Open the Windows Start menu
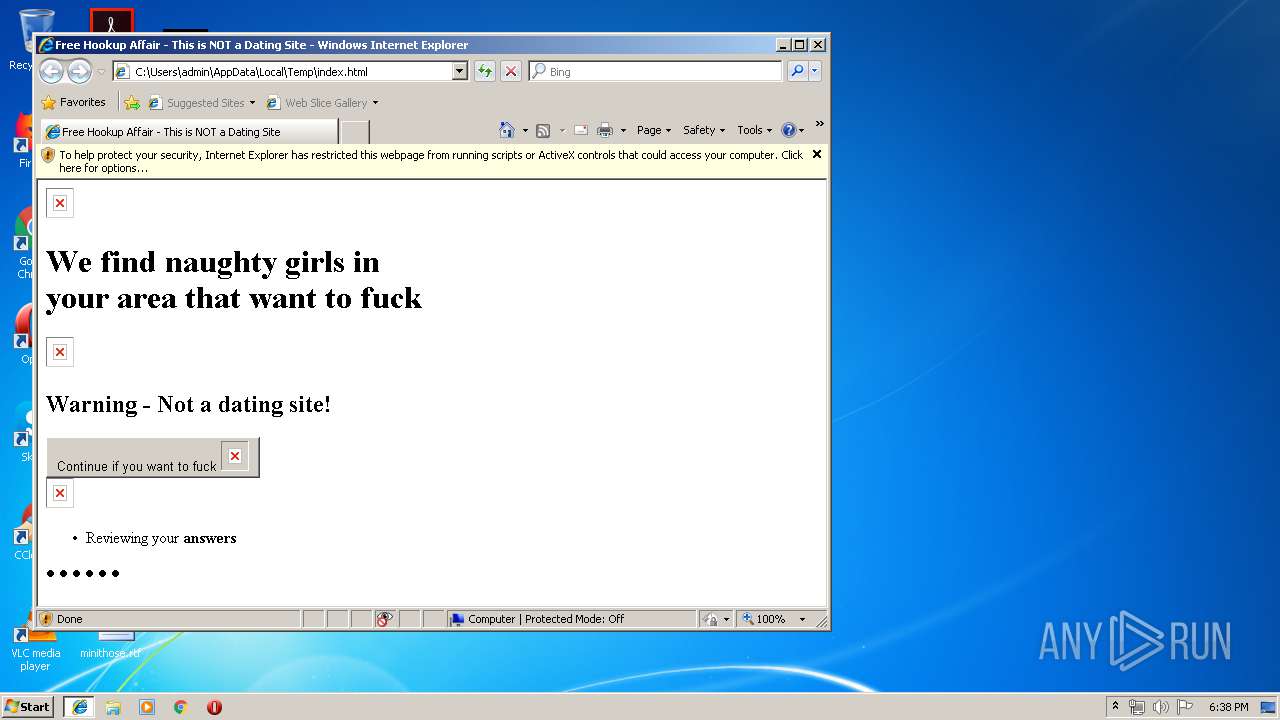Screen dimensions: 1280x720 28,707
